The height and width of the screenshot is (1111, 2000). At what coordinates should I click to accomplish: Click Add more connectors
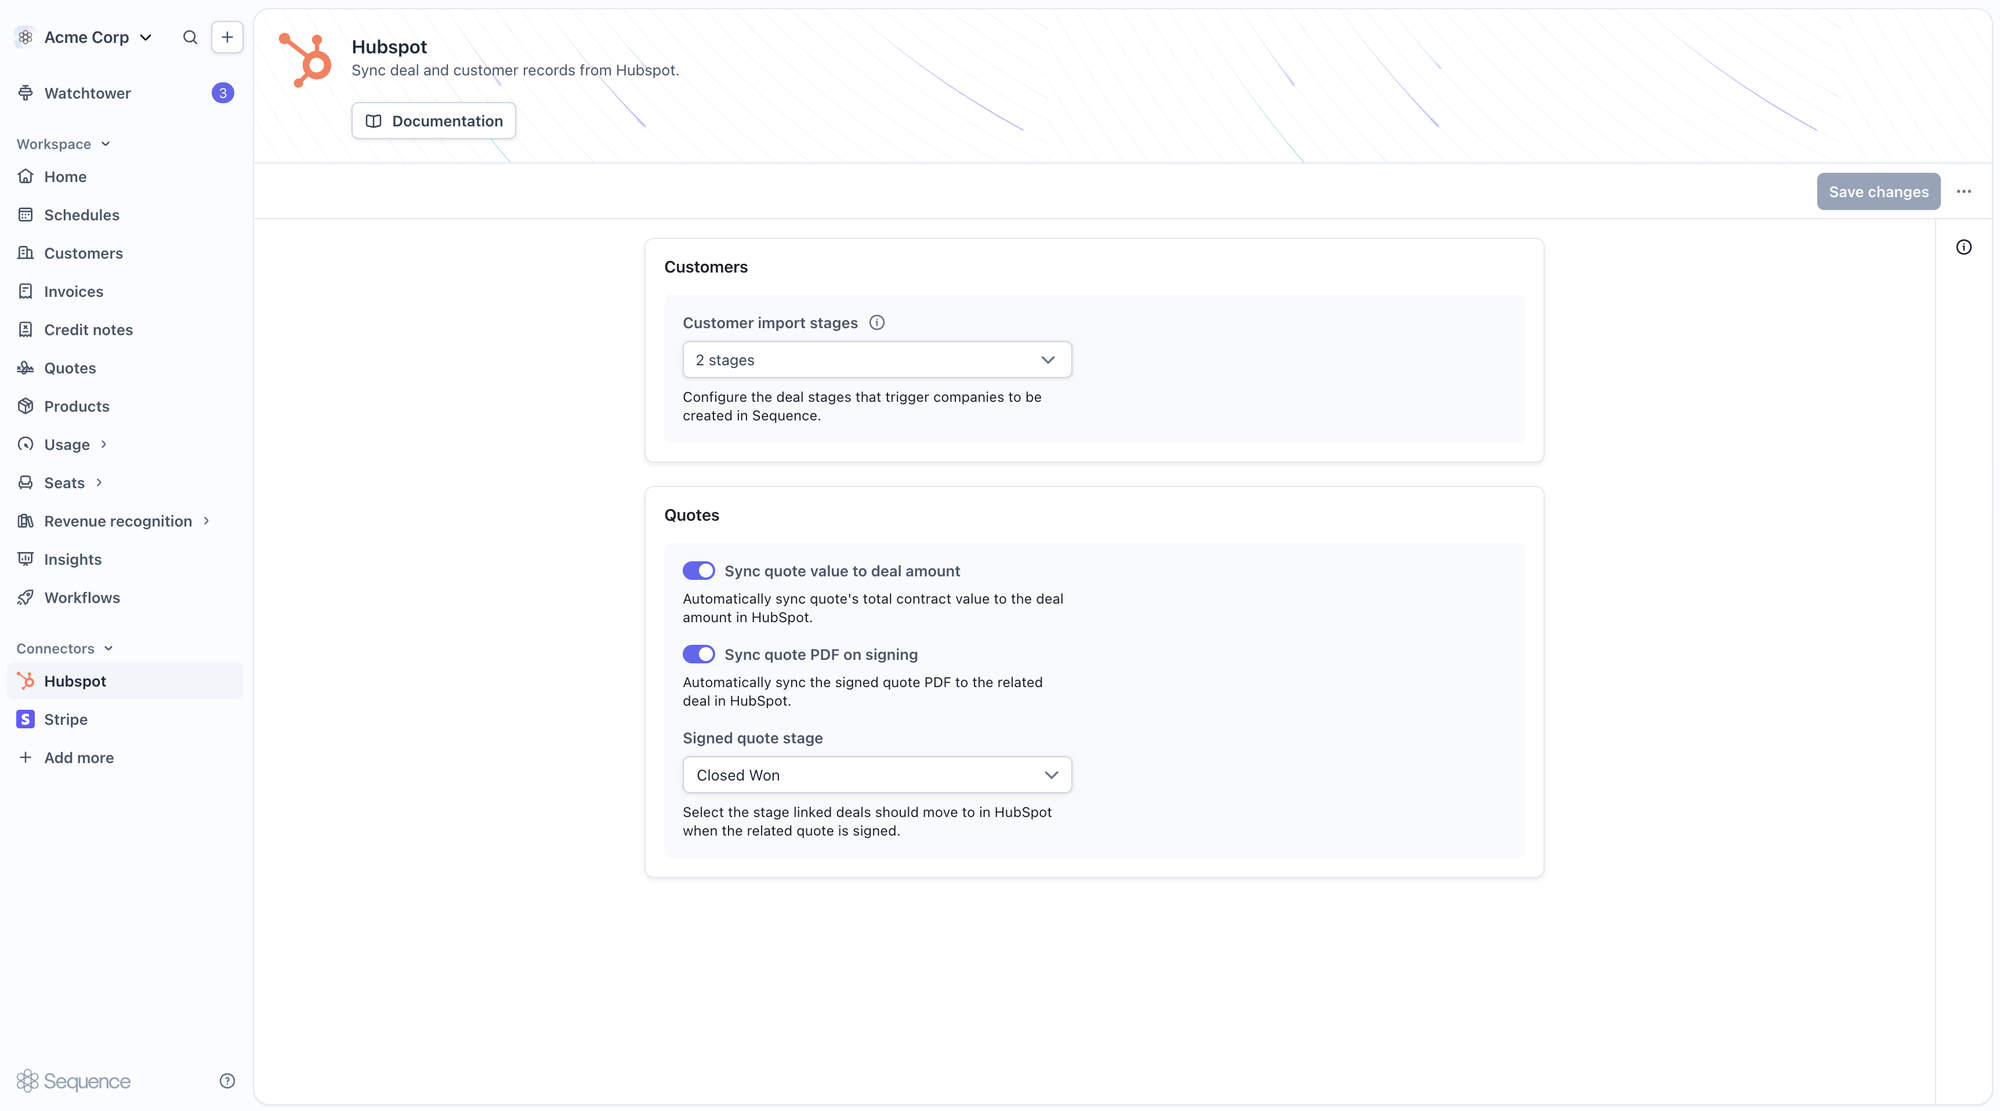coord(125,757)
